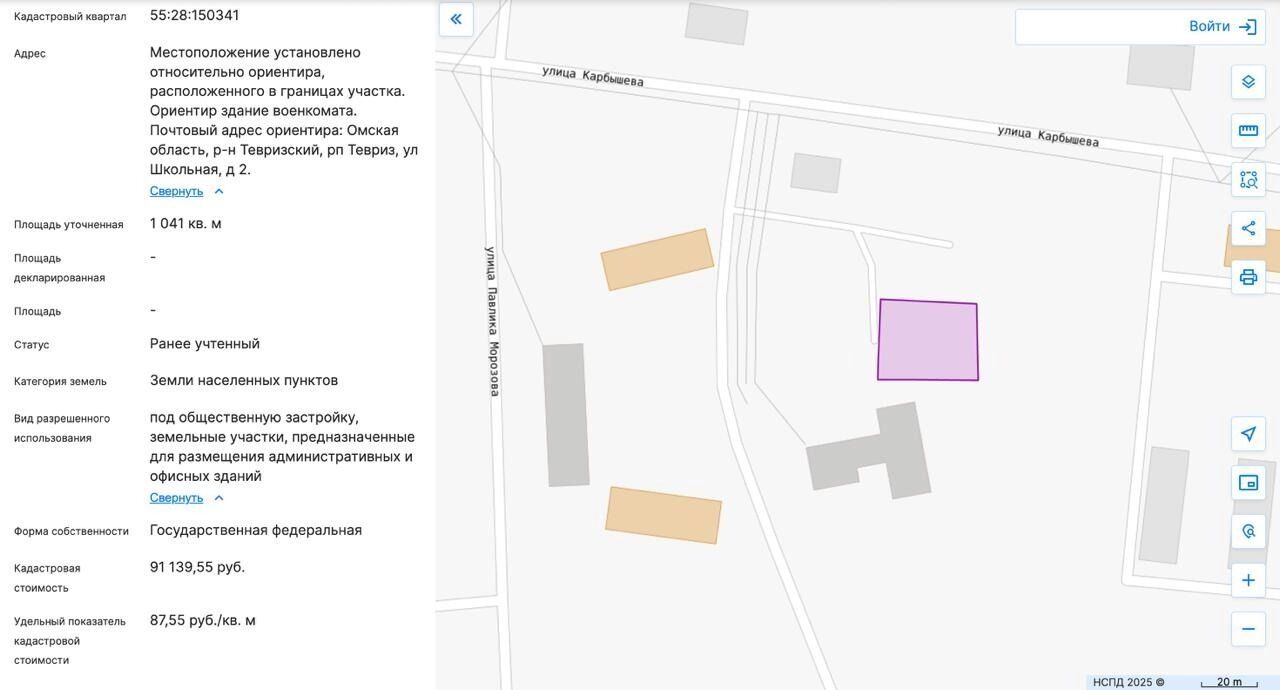Select the ruler measurement tool

point(1248,131)
